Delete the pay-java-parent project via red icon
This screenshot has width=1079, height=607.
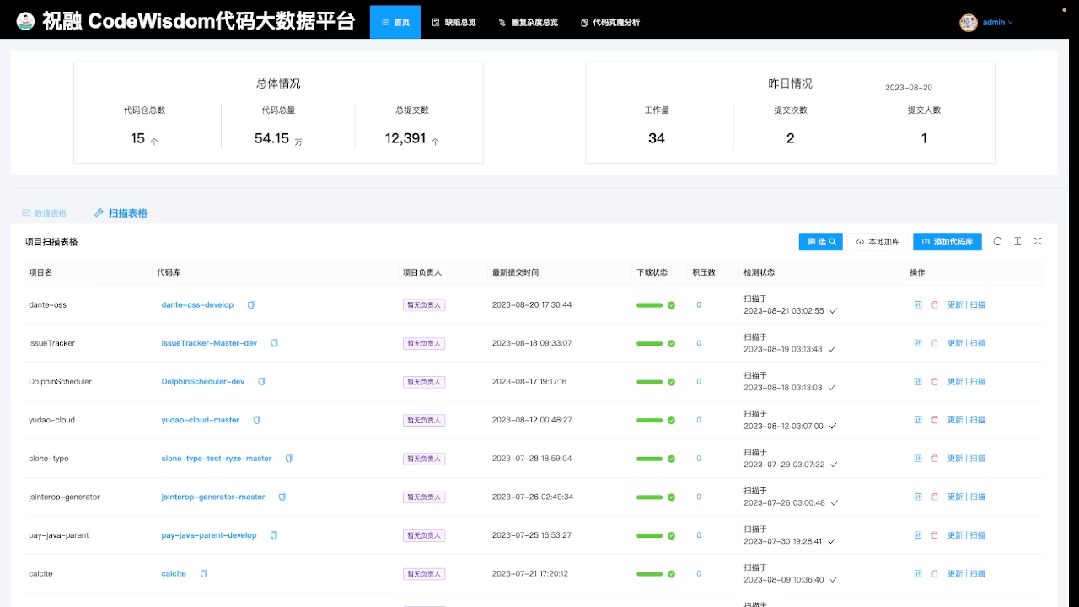pos(934,535)
